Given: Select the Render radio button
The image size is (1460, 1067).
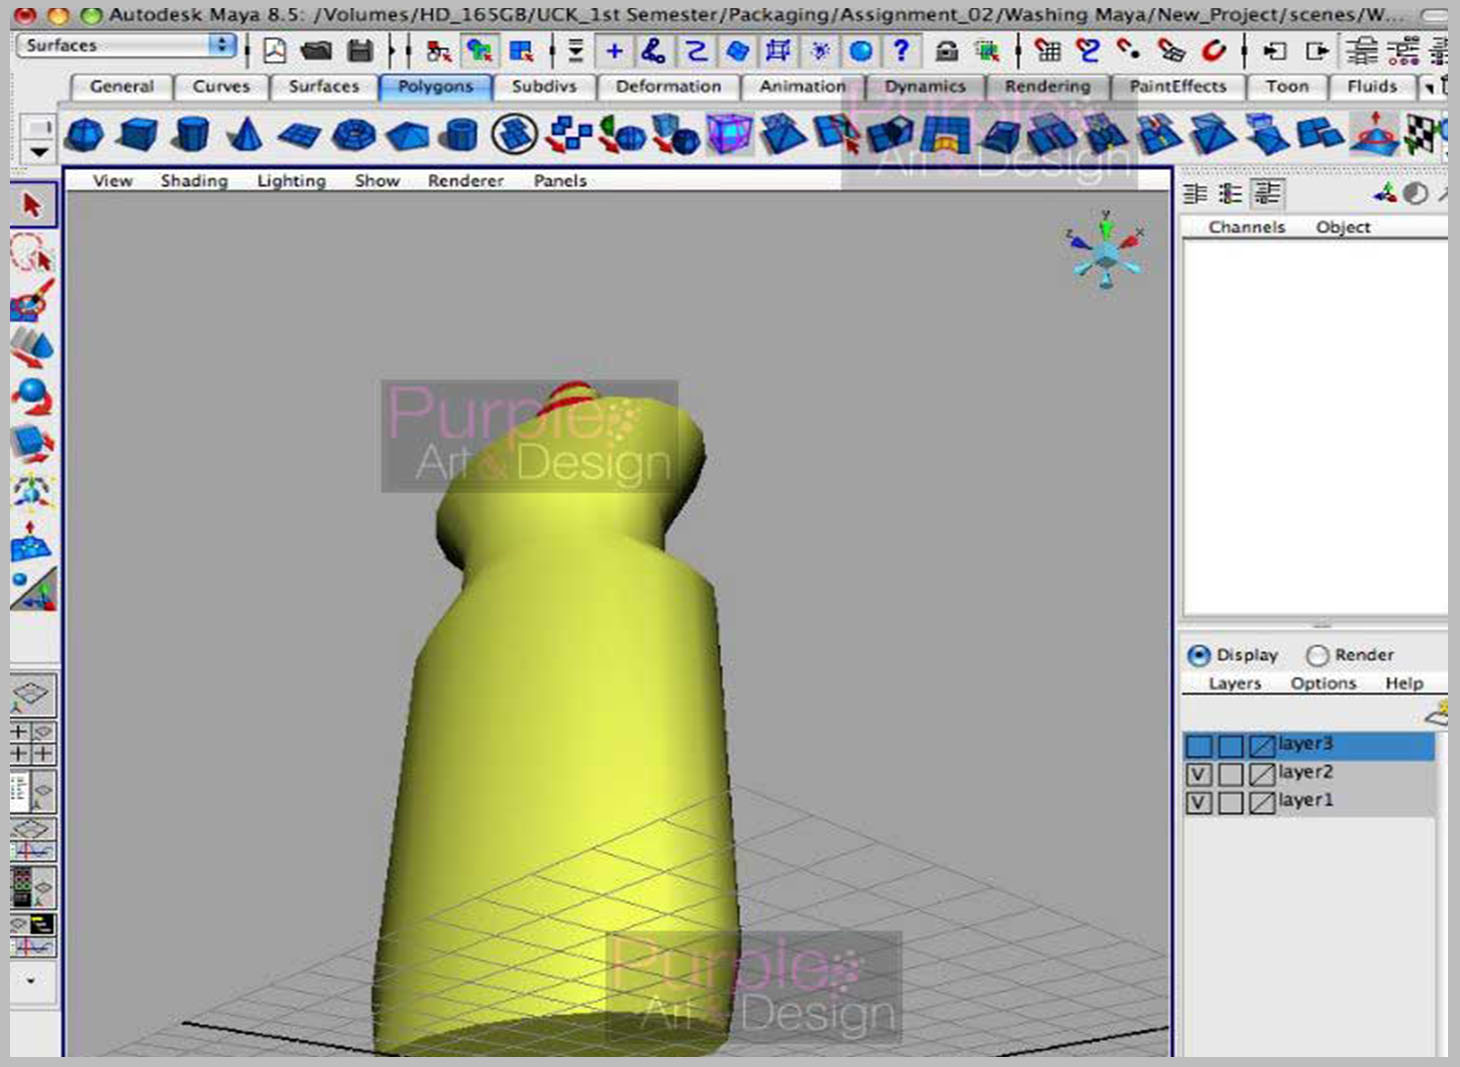Looking at the screenshot, I should (1317, 655).
